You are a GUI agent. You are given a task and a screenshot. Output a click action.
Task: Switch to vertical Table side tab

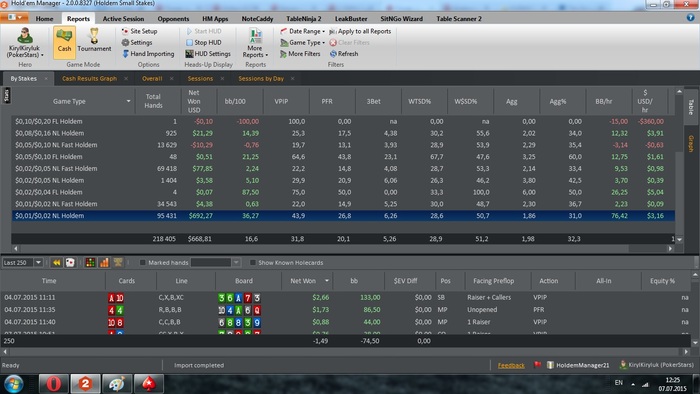coord(691,106)
